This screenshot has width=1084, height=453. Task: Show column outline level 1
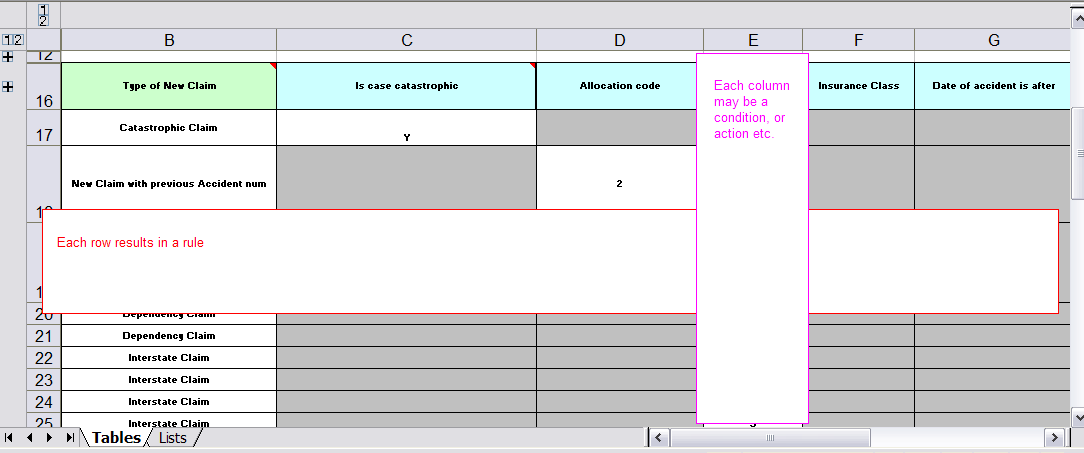click(43, 9)
